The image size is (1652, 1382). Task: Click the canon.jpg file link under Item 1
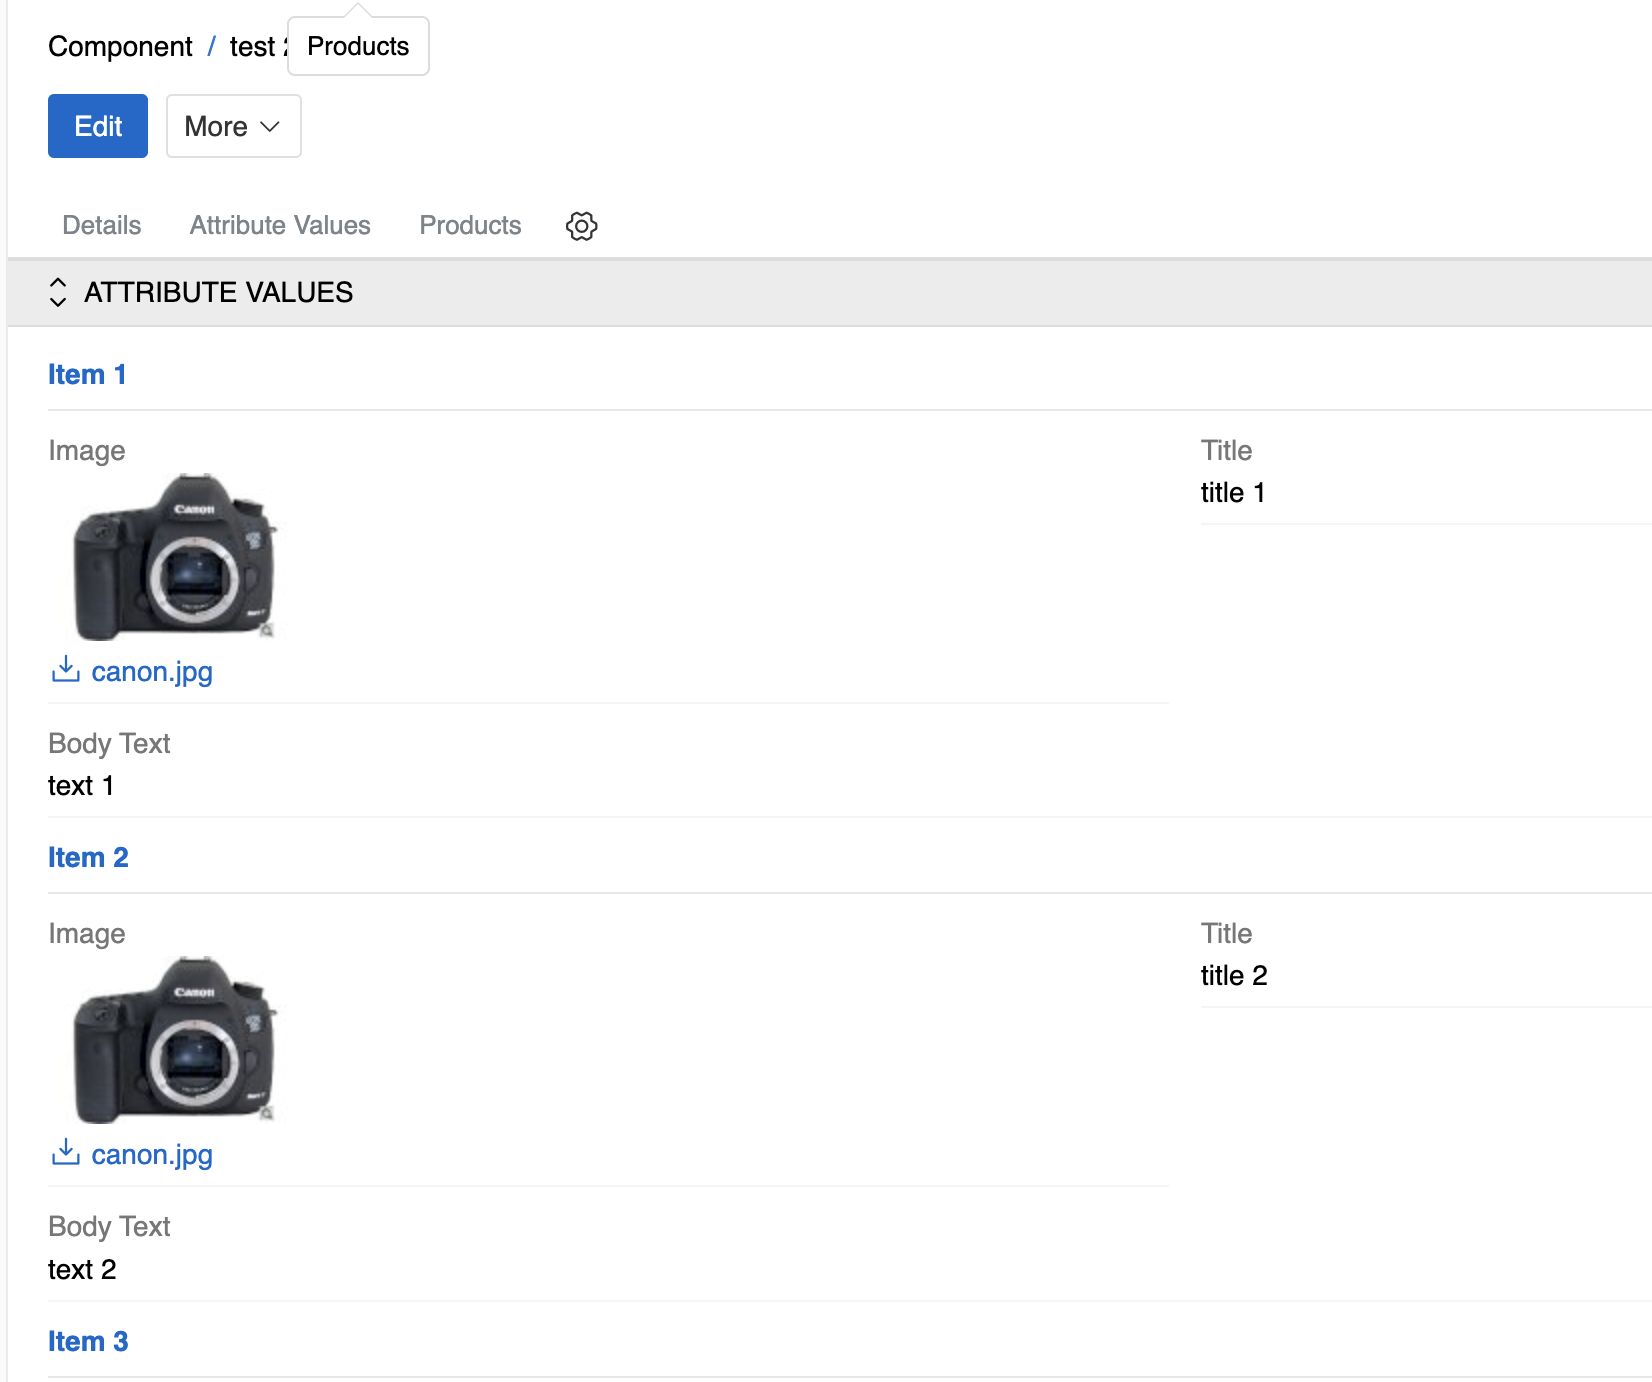tap(152, 672)
